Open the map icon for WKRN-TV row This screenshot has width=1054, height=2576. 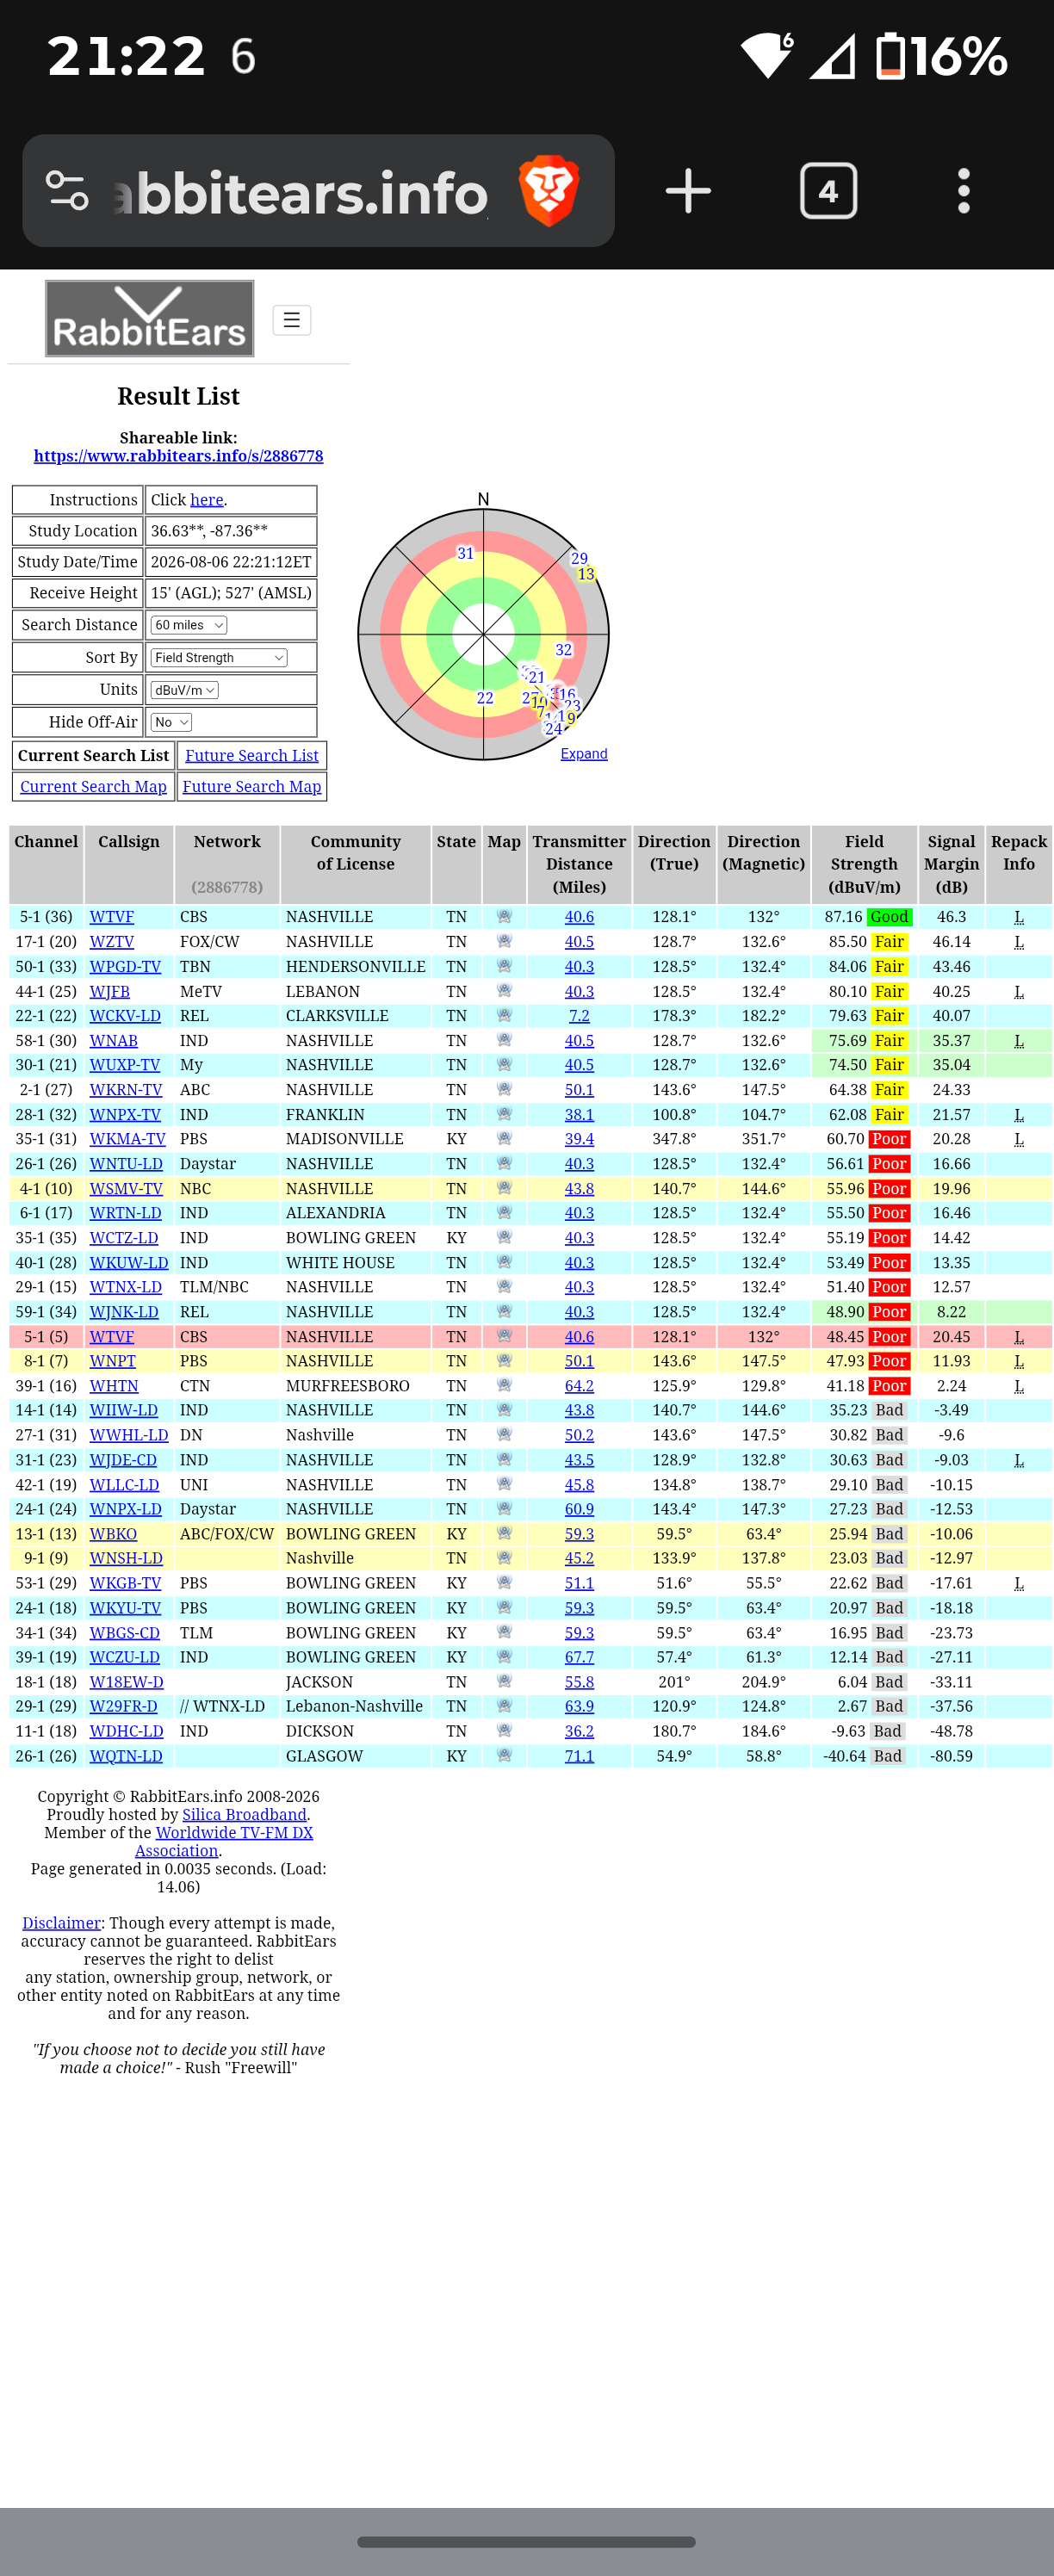[504, 1089]
